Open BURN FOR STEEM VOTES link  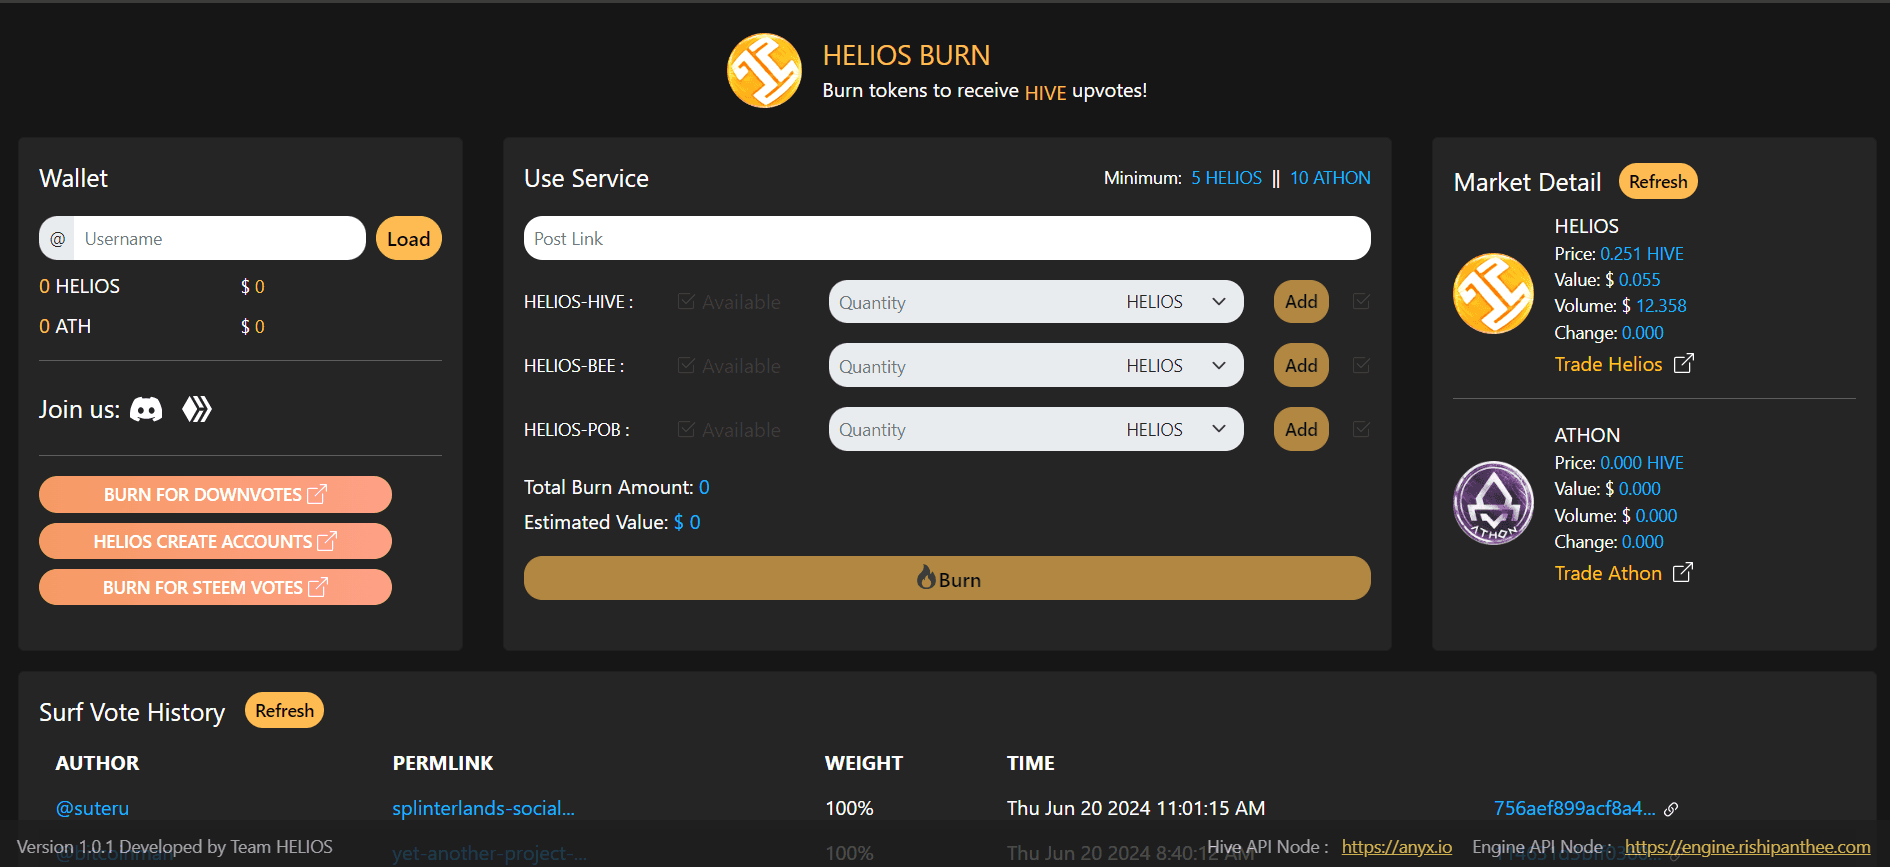point(215,587)
